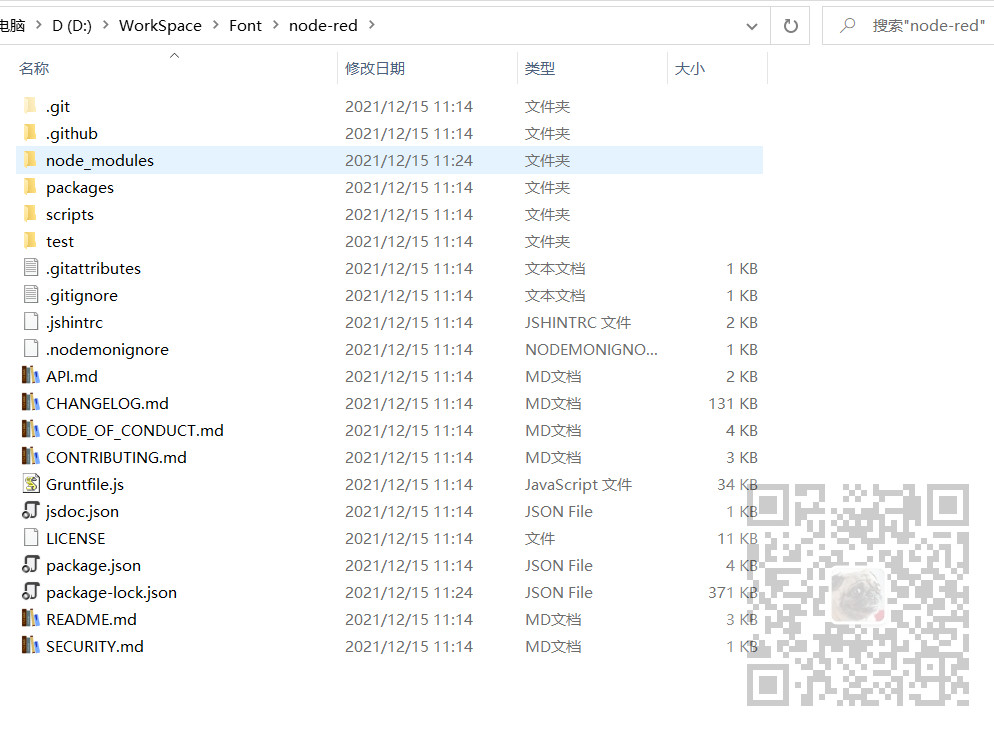Click the node-red breadcrumb segment
Viewport: 994px width, 730px height.
pos(323,25)
